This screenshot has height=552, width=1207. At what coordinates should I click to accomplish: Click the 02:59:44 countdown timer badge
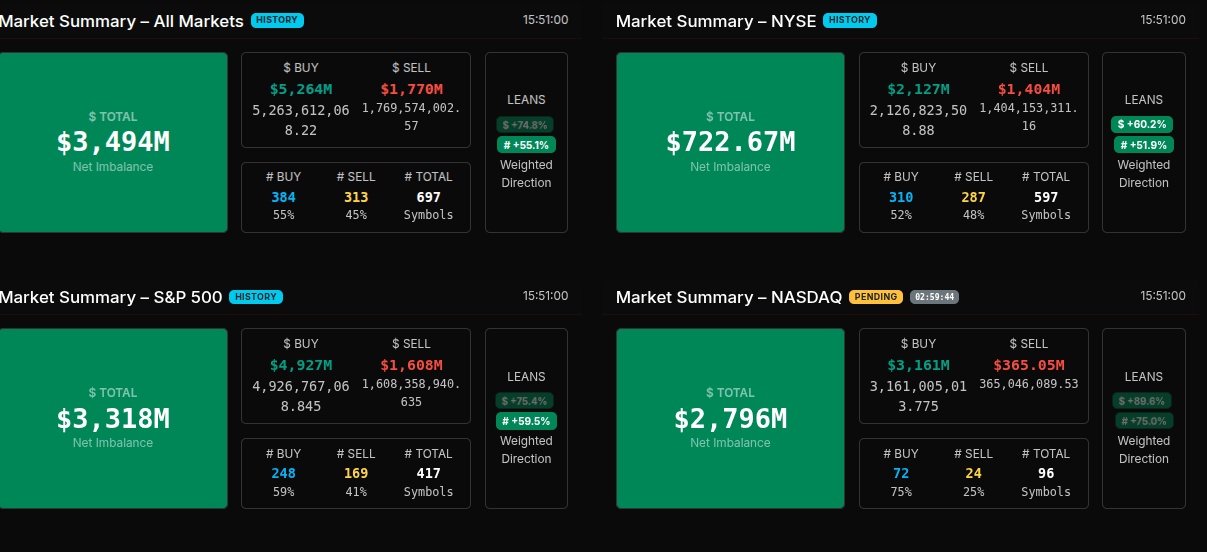coord(934,297)
